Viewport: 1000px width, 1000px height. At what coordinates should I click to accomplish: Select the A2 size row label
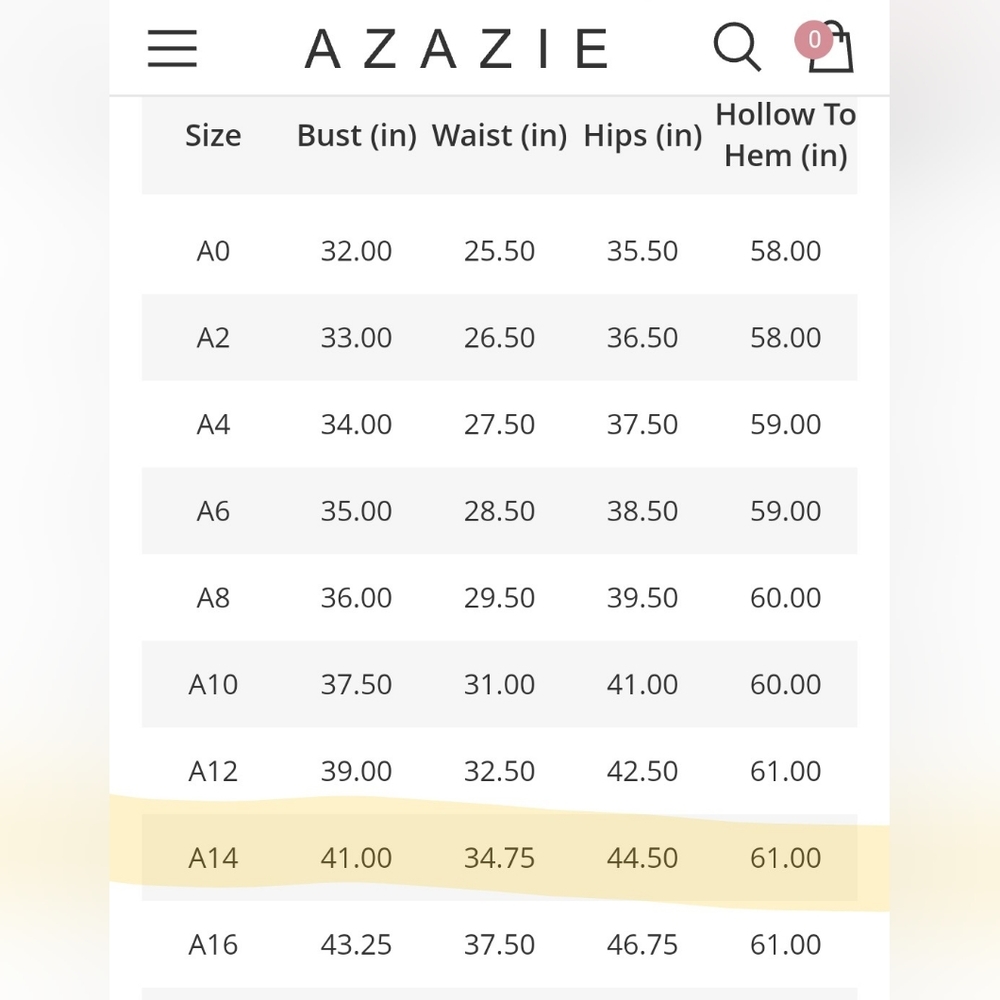click(x=213, y=337)
